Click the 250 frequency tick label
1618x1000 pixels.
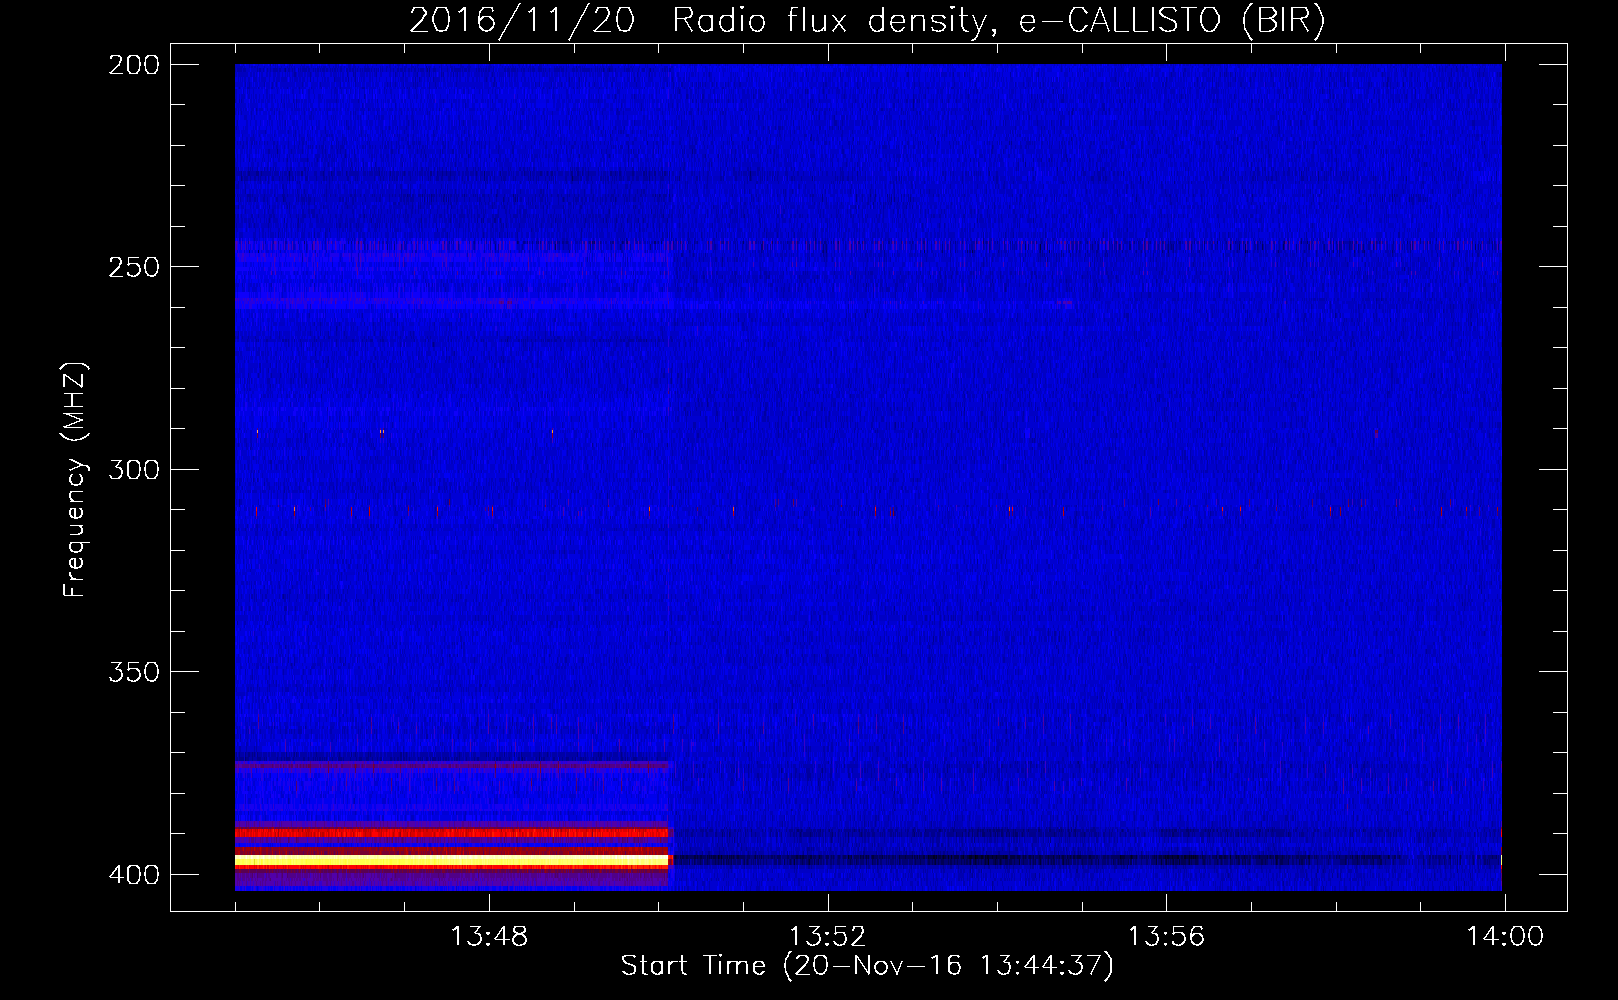(x=134, y=267)
